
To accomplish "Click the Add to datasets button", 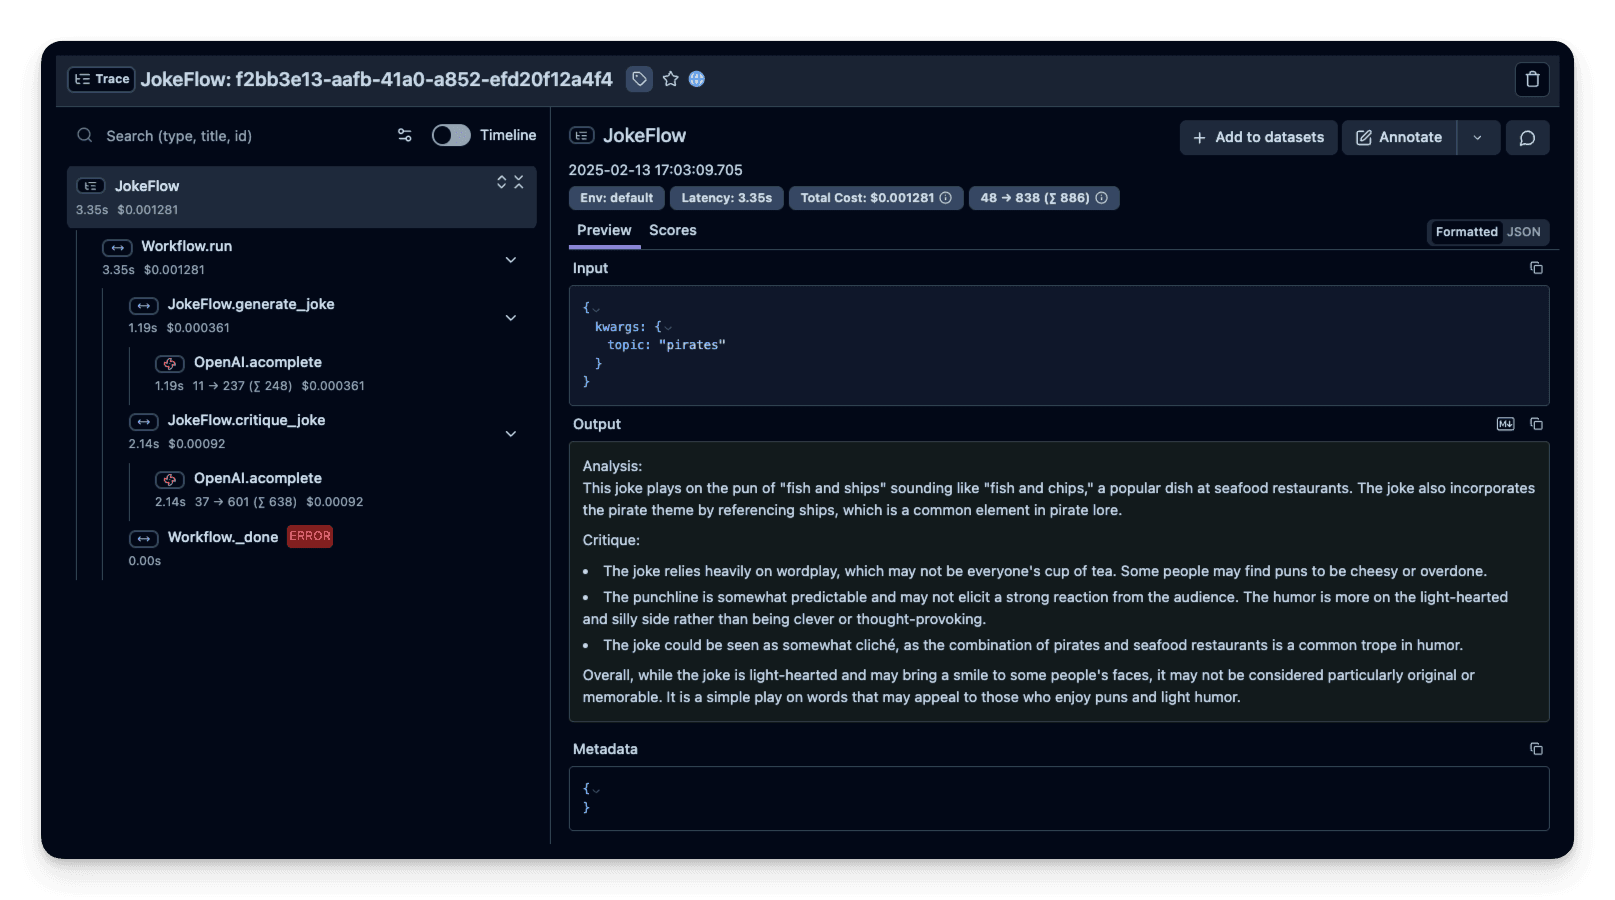I will coord(1258,137).
